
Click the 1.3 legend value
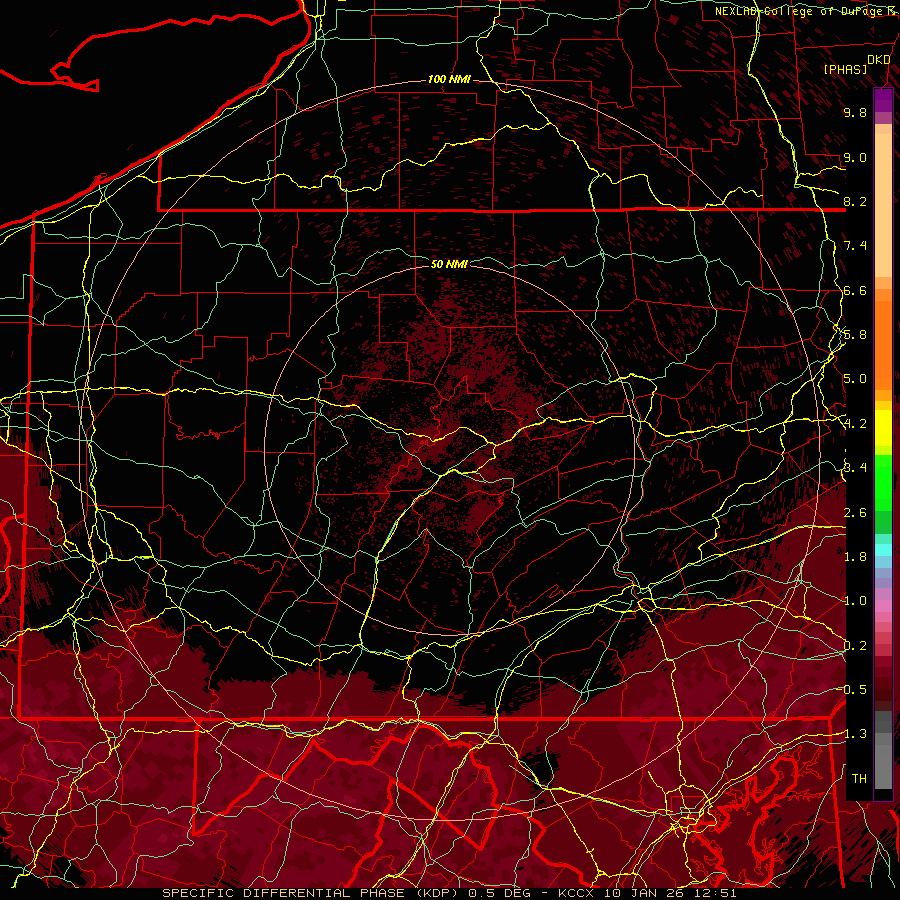(855, 734)
